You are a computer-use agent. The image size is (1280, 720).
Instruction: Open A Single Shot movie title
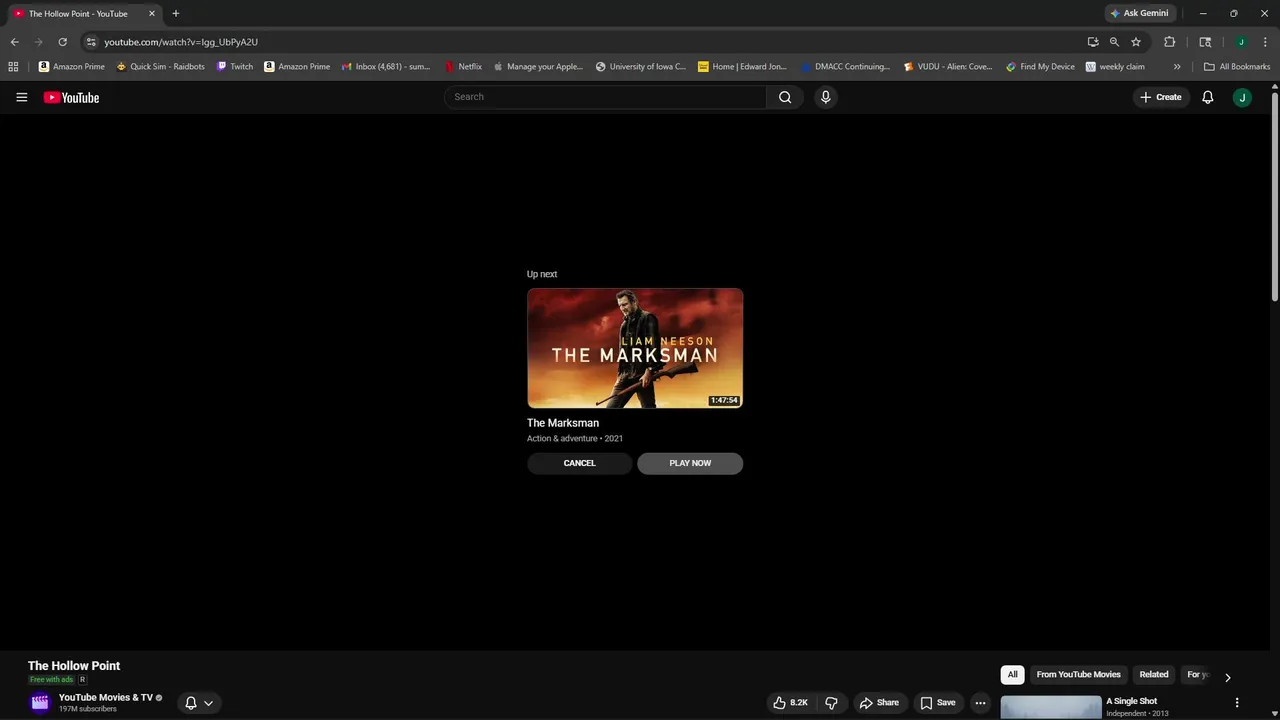1131,701
